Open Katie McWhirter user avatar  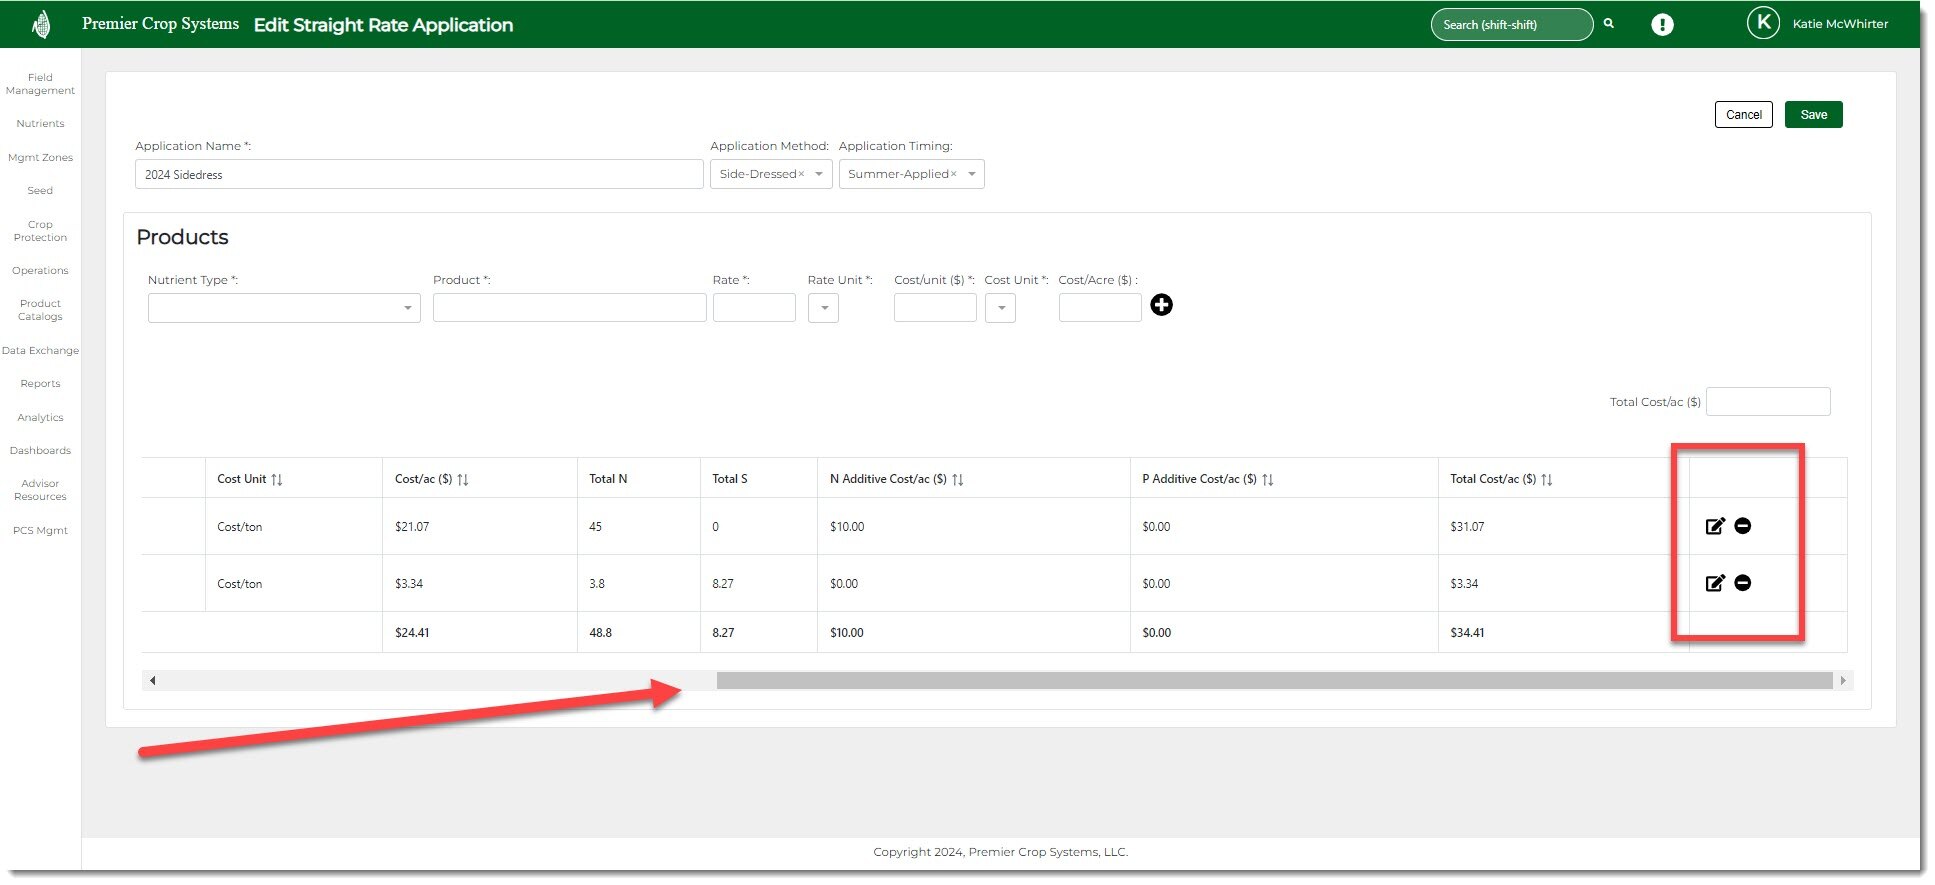click(x=1763, y=23)
